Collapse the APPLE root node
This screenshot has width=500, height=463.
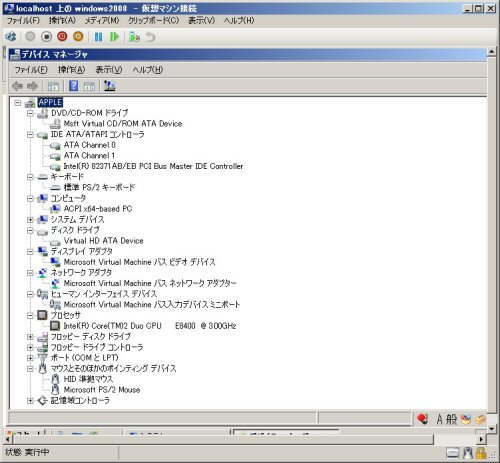18,103
